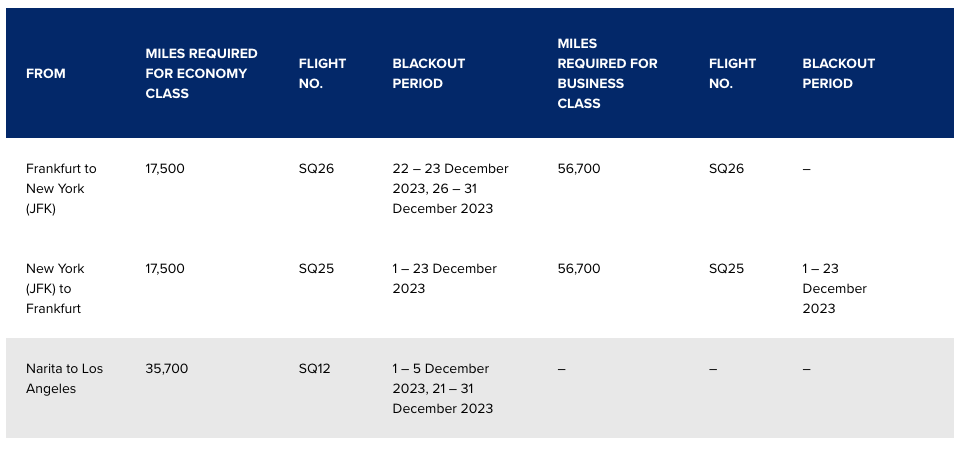Select the business class SQ25 flight number

tap(726, 269)
